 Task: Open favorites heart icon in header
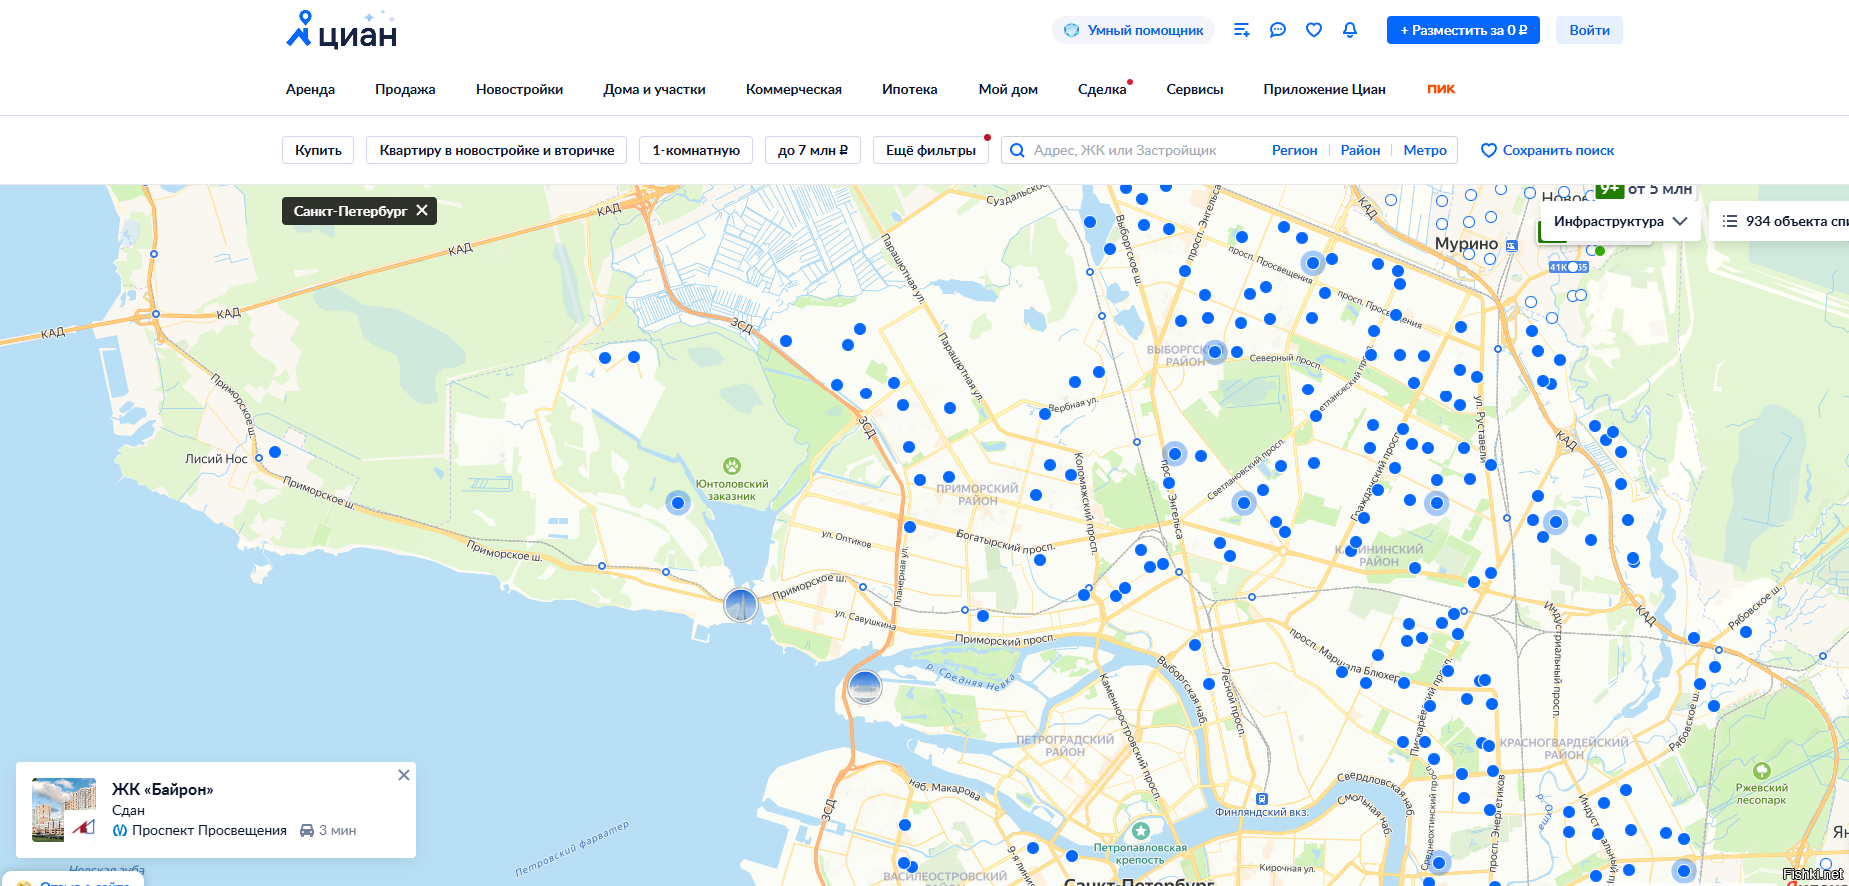coord(1314,30)
